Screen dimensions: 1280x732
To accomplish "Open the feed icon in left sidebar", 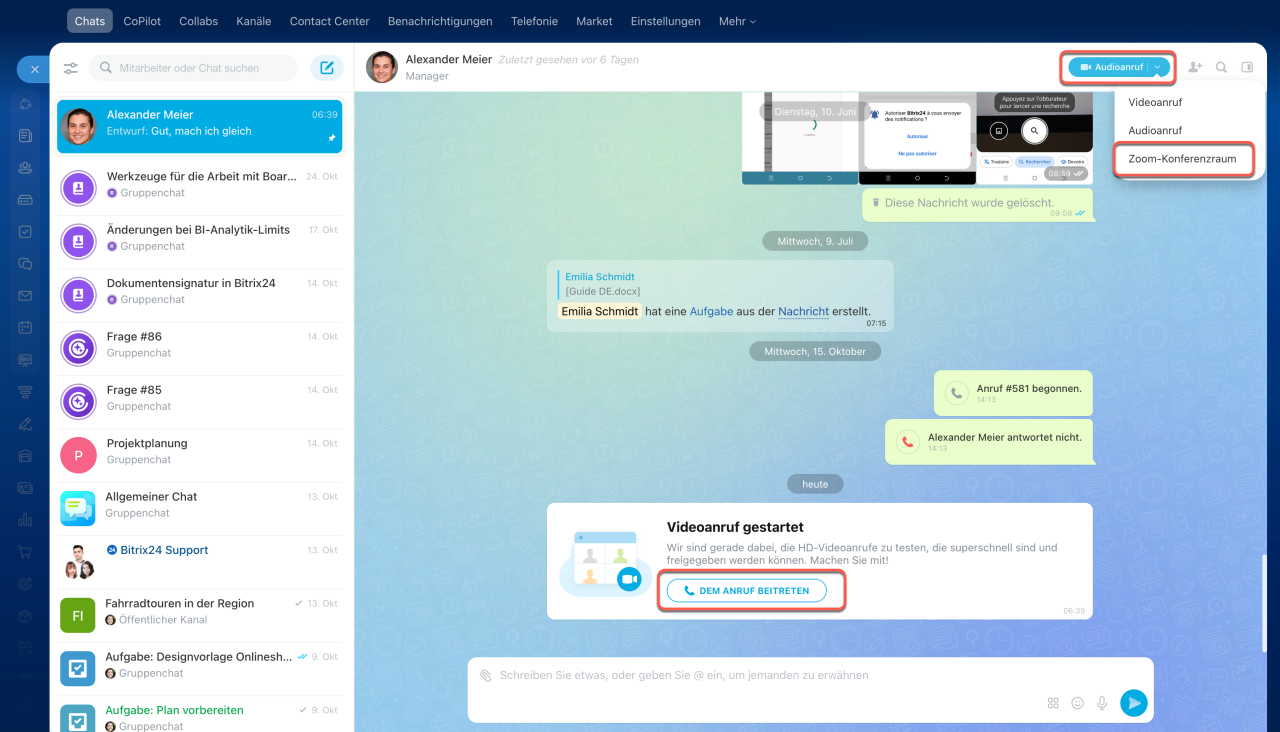I will pos(25,136).
